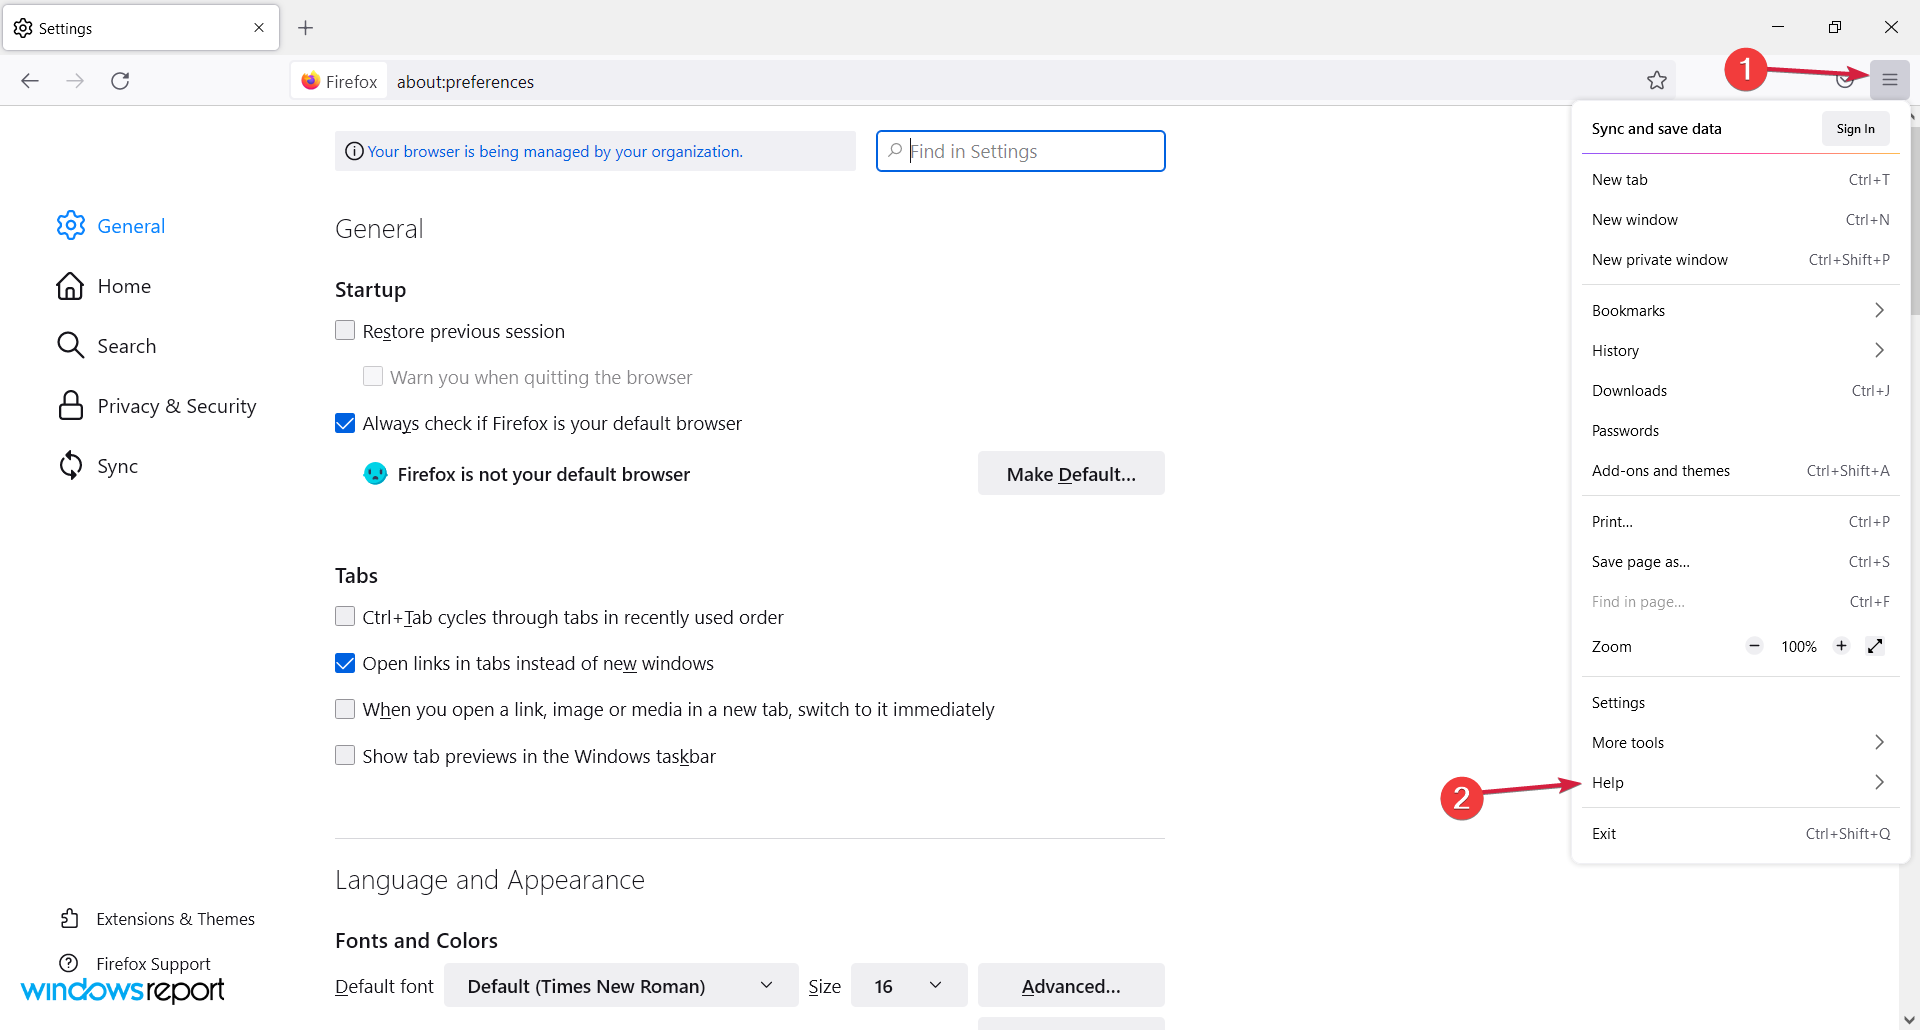Open the Search settings magnifier icon
The image size is (1920, 1030).
[70, 345]
